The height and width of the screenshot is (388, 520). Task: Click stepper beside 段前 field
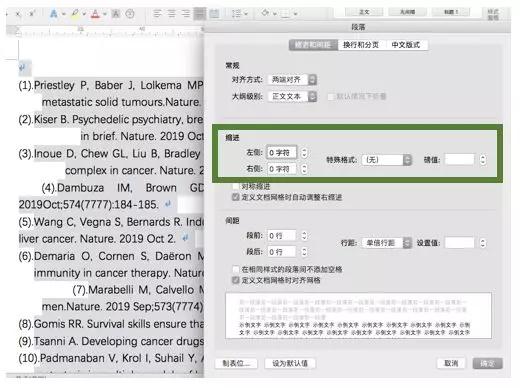click(x=304, y=236)
